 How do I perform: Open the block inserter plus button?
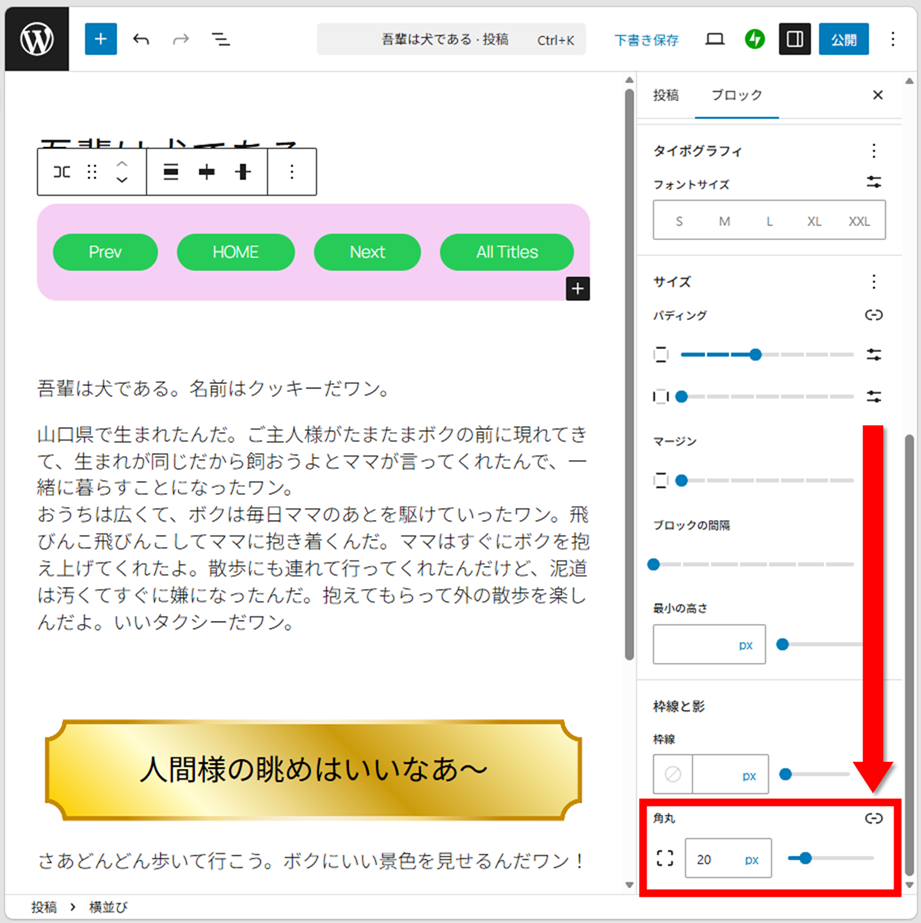coord(101,39)
